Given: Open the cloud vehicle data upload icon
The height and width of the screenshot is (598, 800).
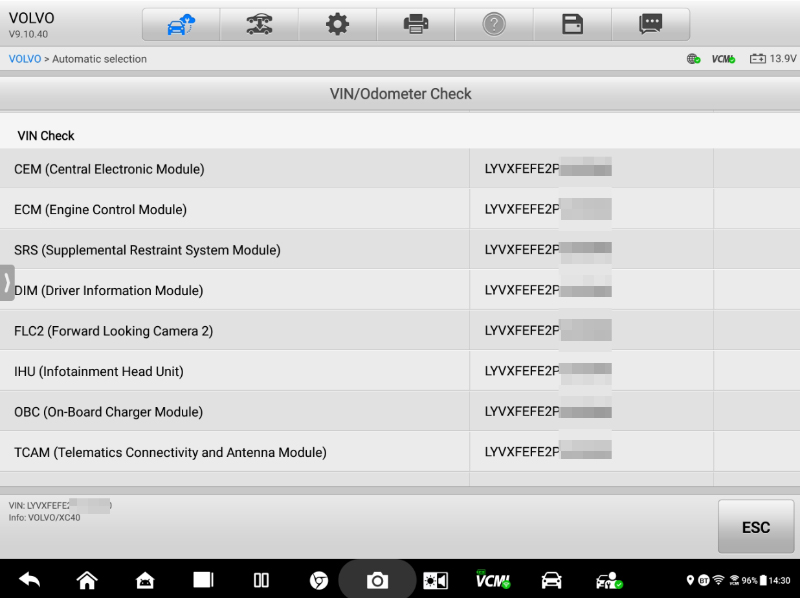Looking at the screenshot, I should [x=180, y=24].
